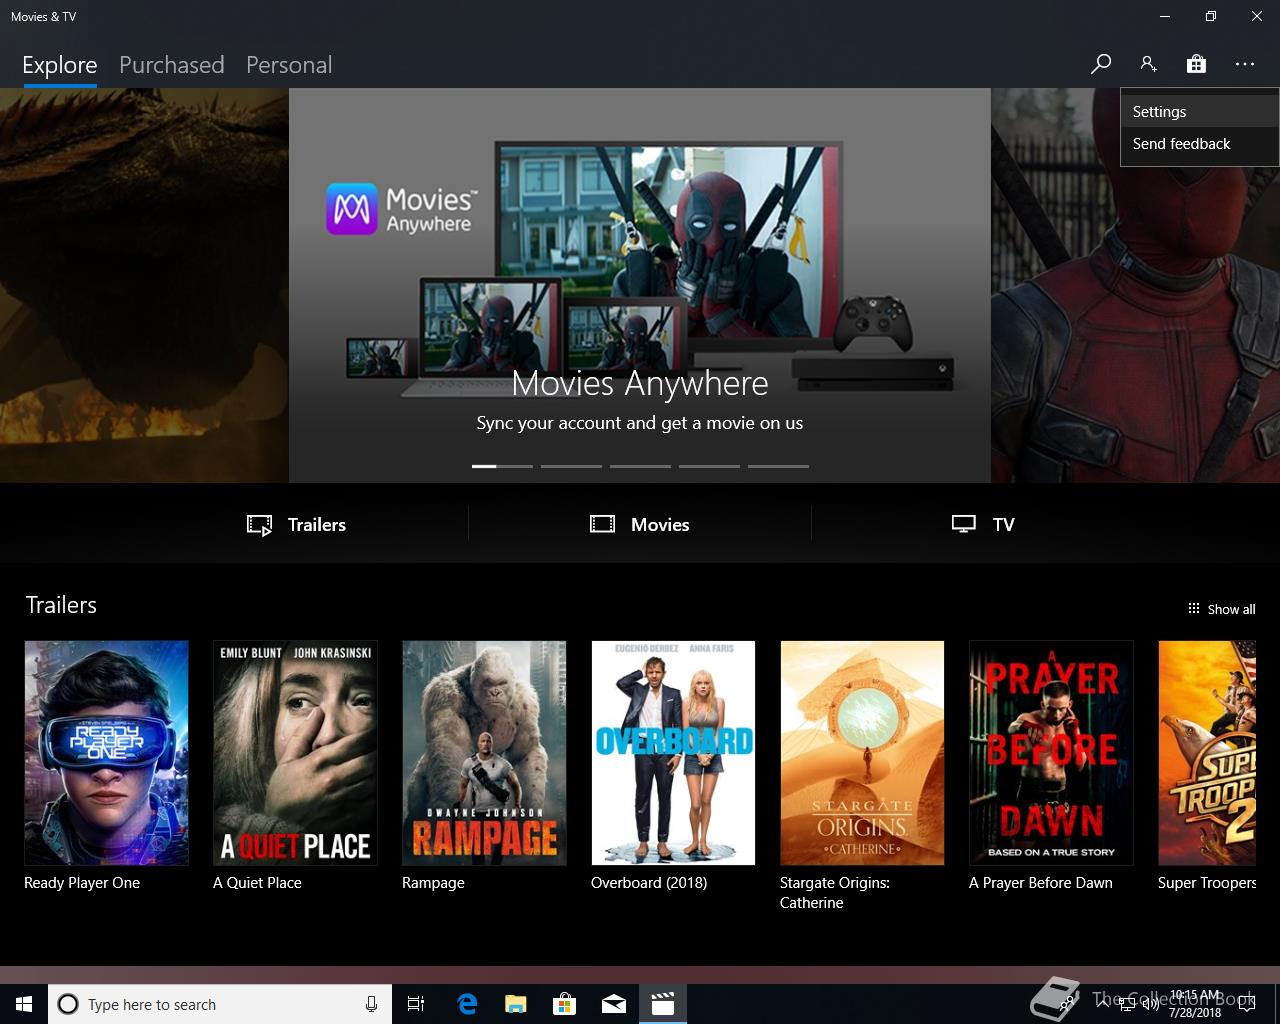Screen dimensions: 1280x1024
Task: Select the first carousel page indicator
Action: pos(502,466)
